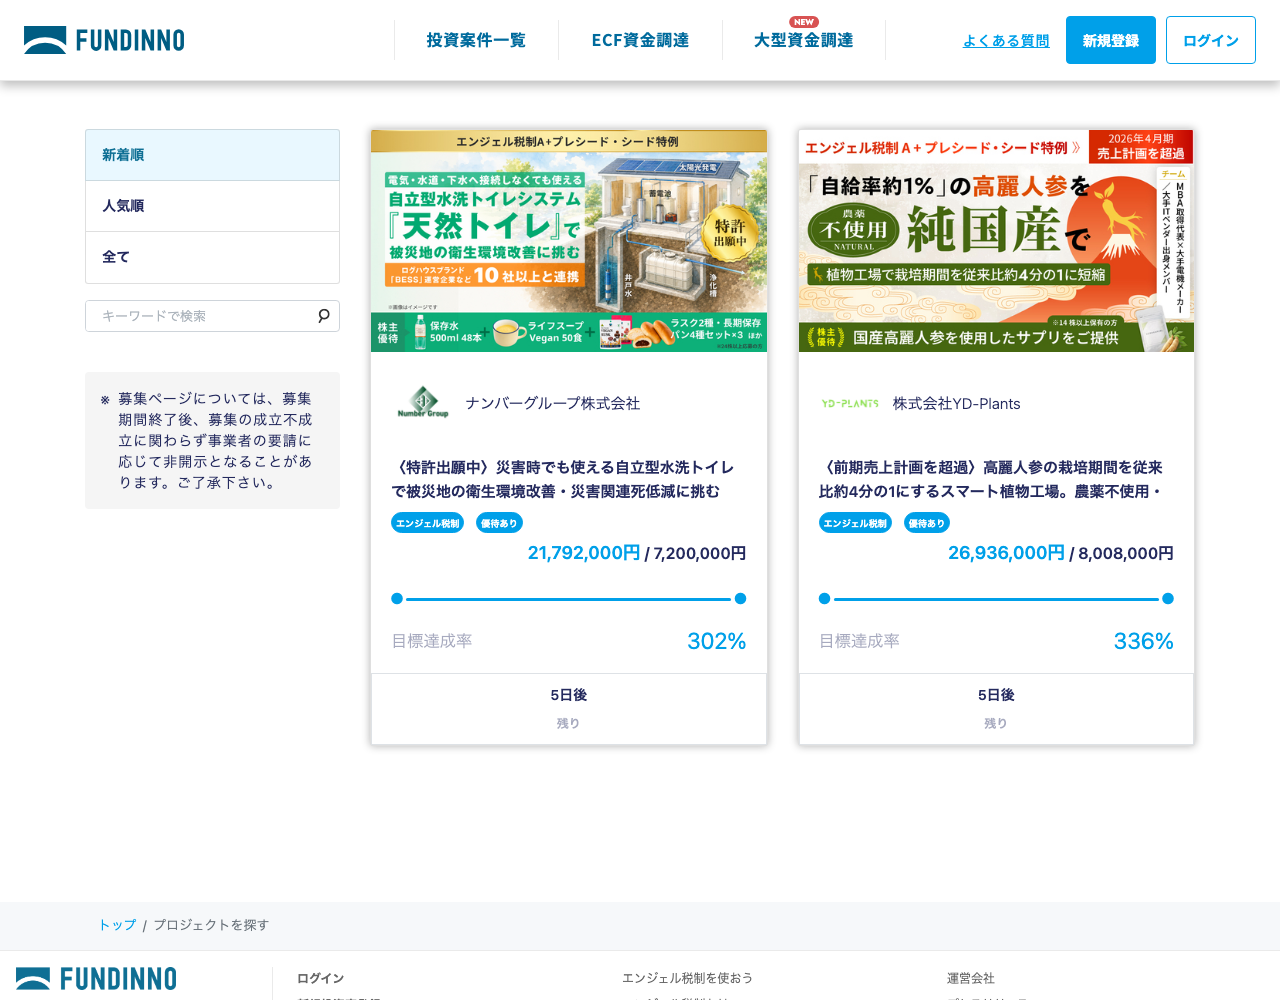Click the YD-PLANTS company logo
This screenshot has height=1000, width=1280.
(850, 404)
